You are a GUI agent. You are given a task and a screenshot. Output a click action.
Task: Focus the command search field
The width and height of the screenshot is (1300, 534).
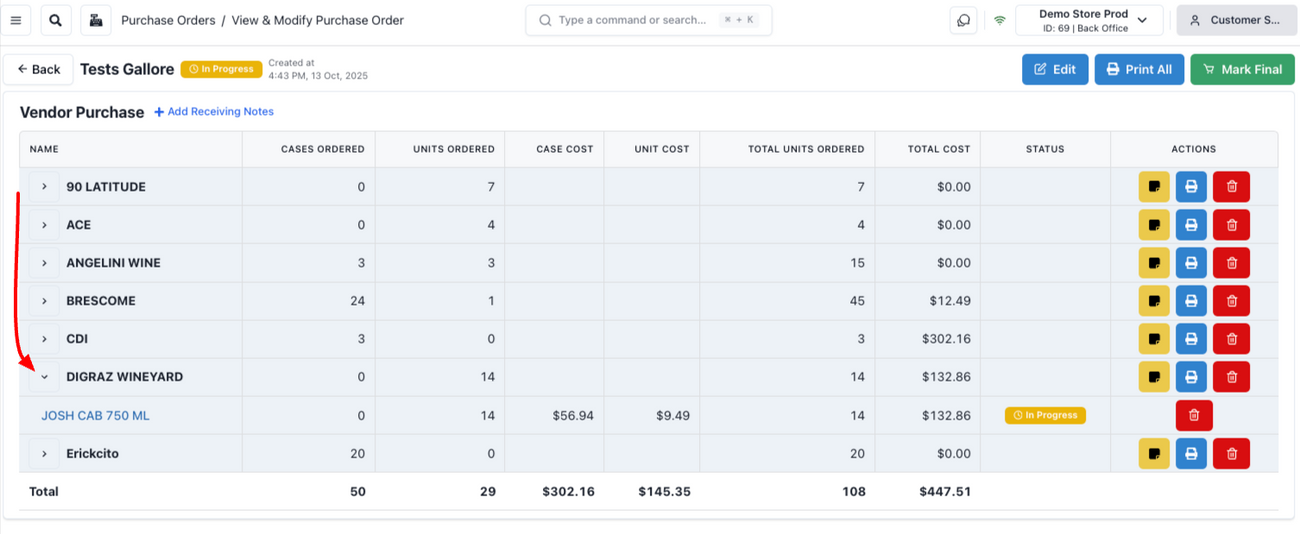[648, 20]
